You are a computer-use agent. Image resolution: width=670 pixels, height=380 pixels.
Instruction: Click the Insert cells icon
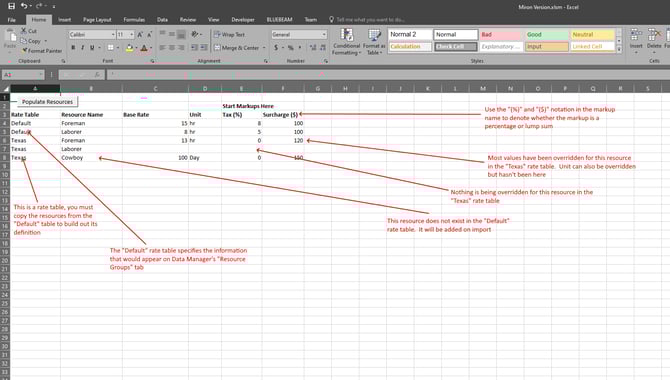(636, 41)
